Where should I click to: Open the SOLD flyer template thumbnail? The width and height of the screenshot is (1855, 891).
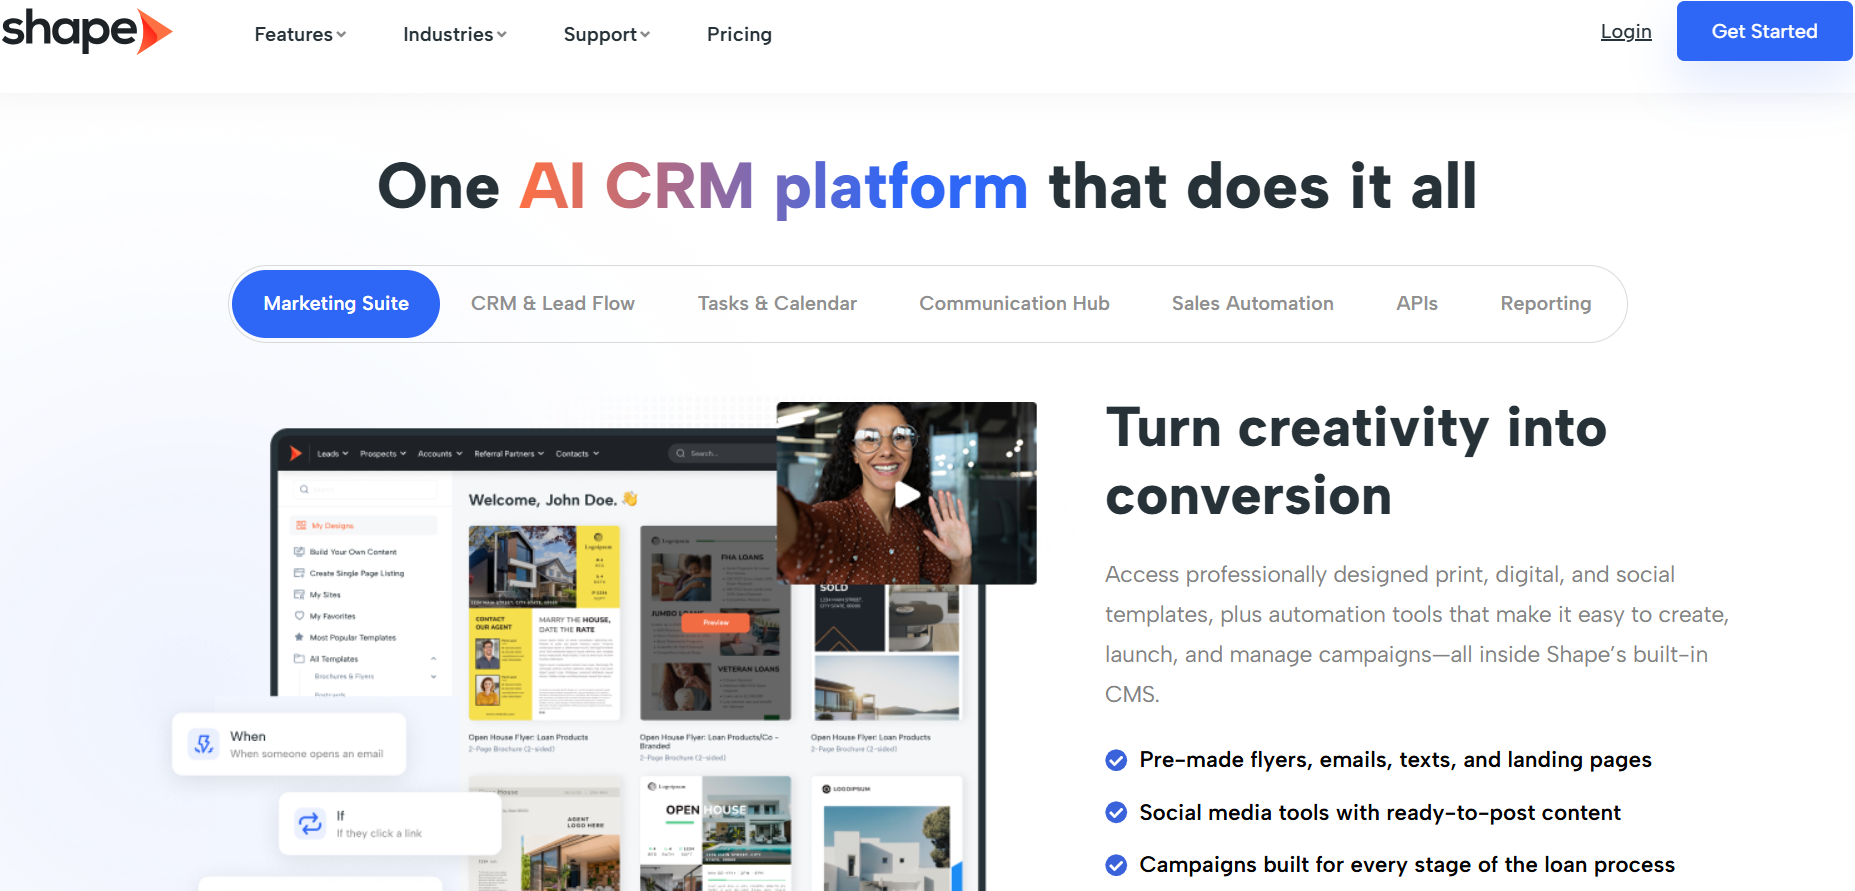point(887,651)
